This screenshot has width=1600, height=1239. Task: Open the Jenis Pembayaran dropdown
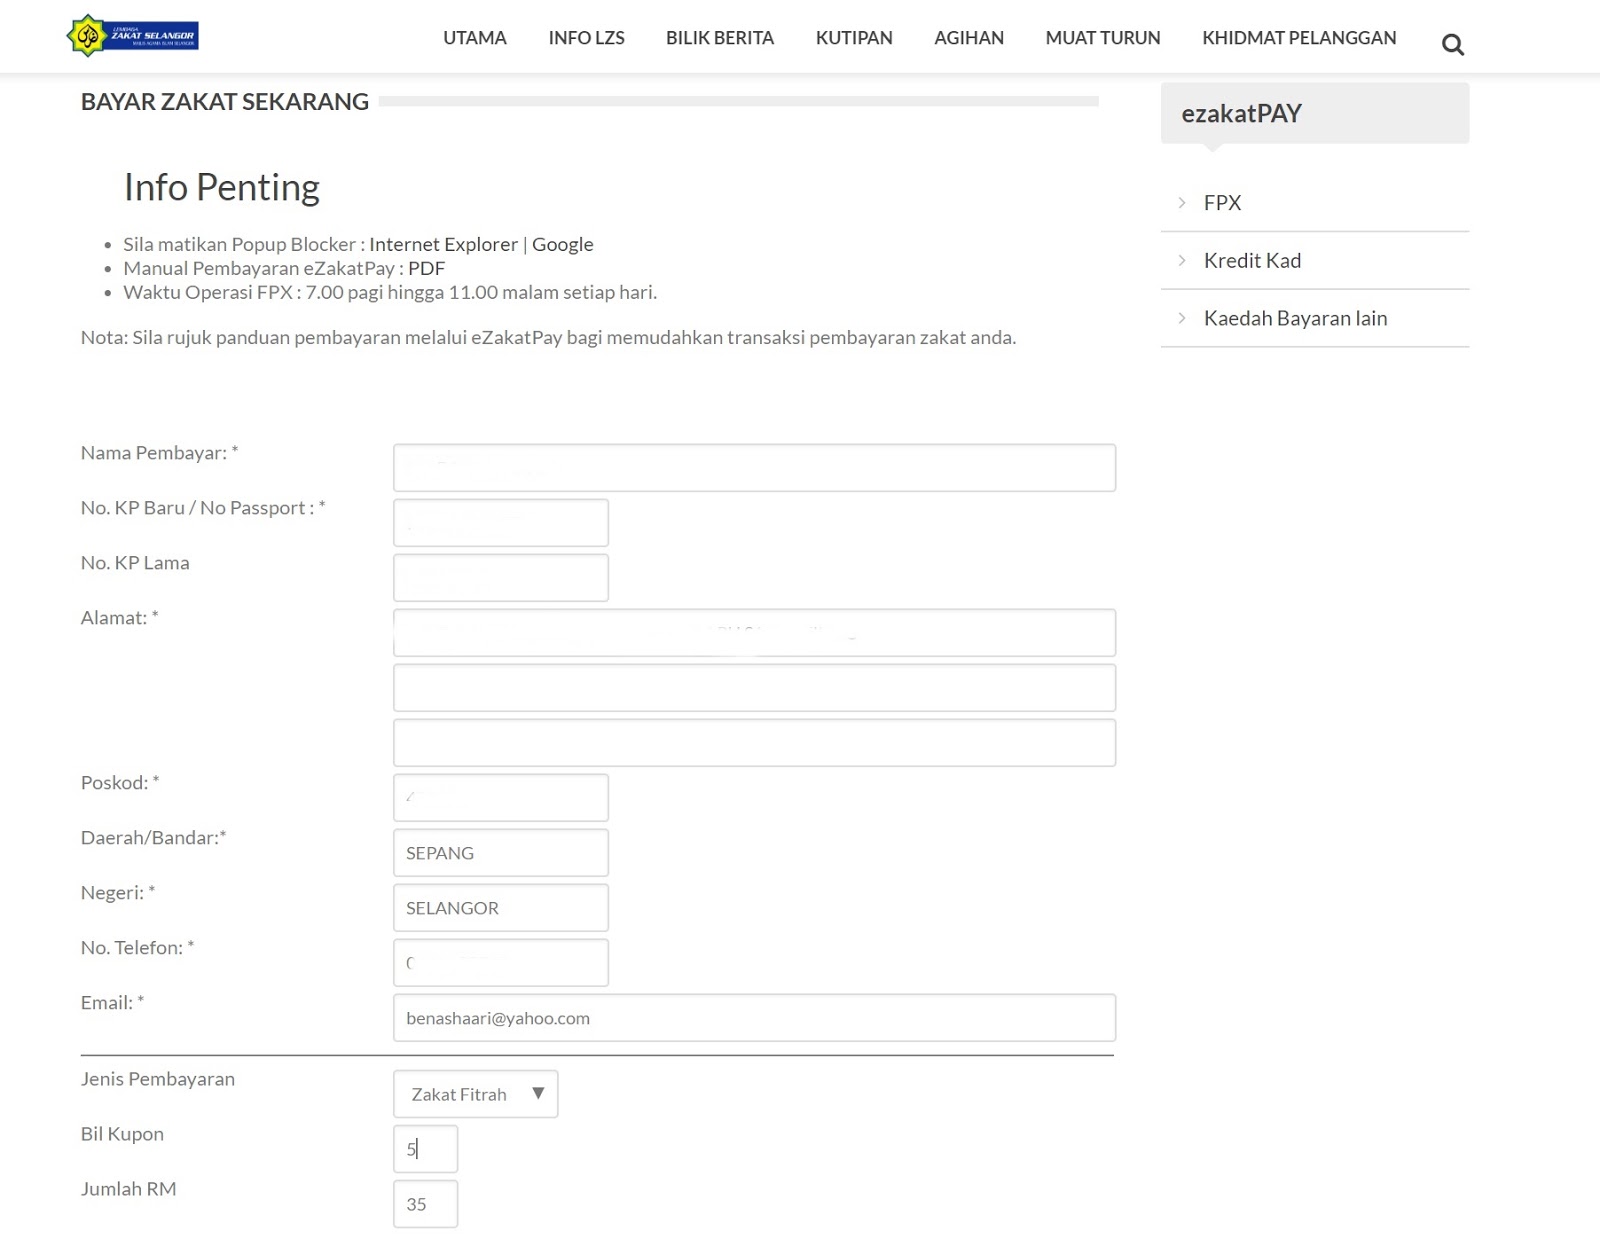click(x=476, y=1094)
